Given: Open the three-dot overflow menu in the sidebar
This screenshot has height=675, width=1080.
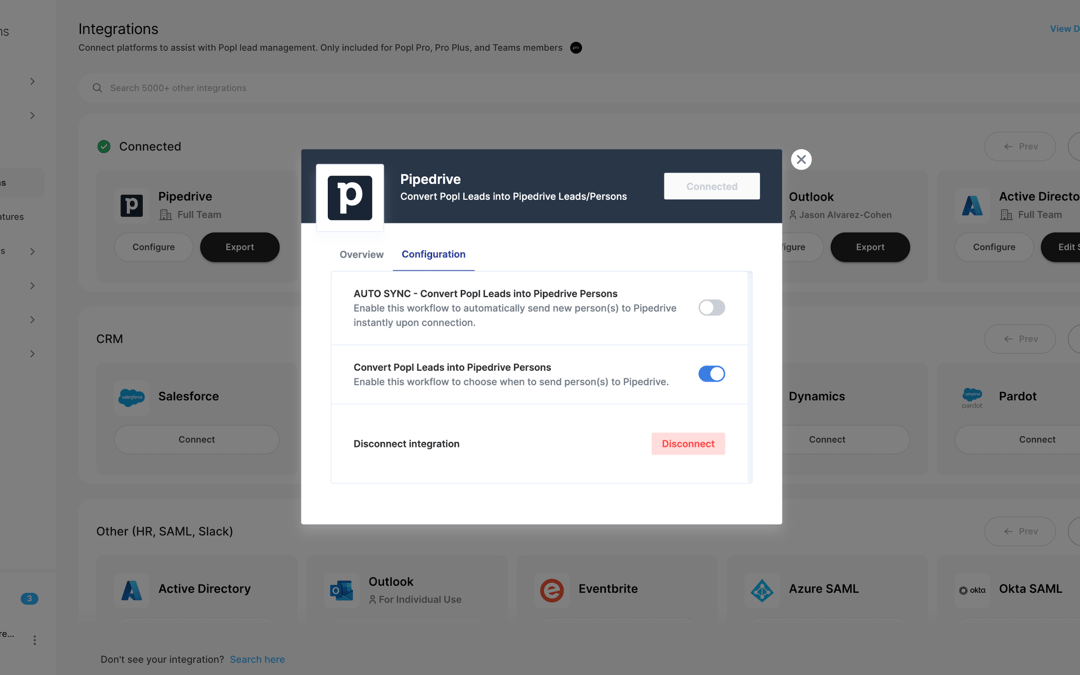Looking at the screenshot, I should [34, 638].
